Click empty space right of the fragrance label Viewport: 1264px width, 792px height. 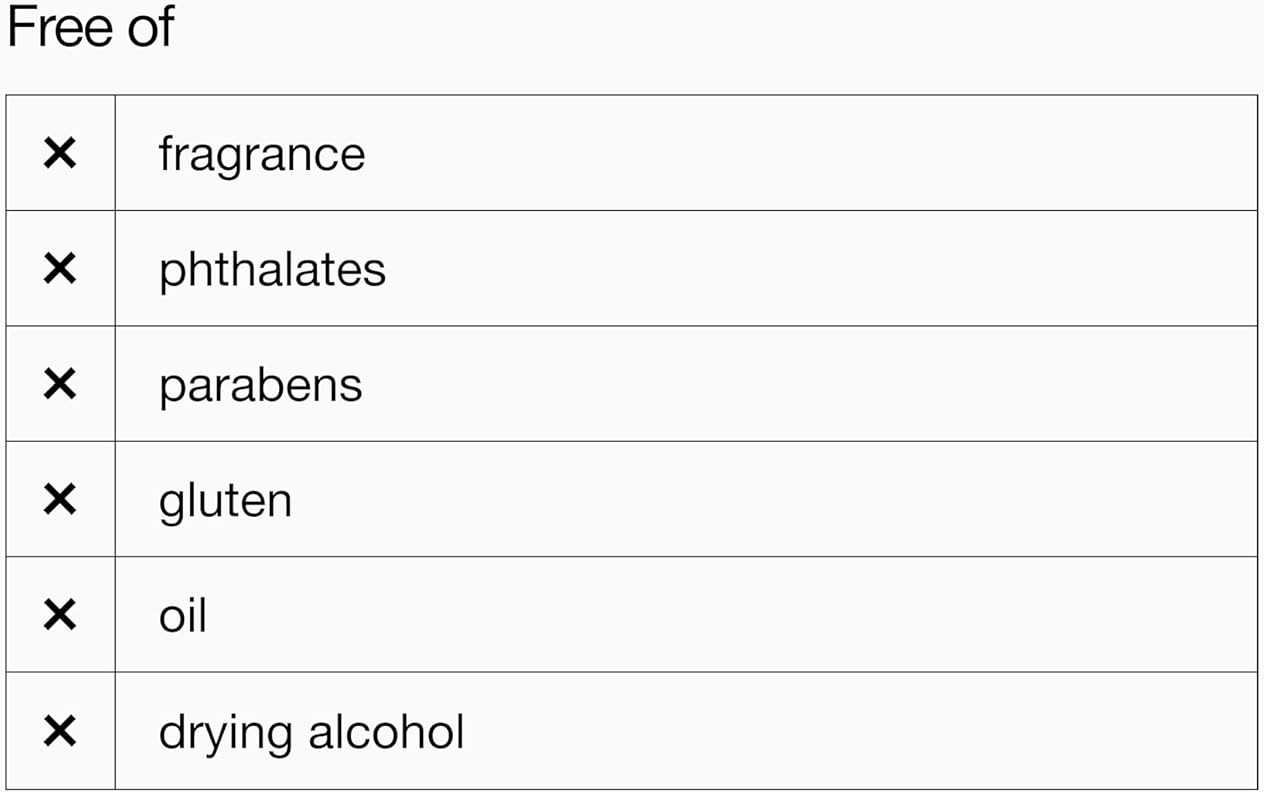pos(800,153)
